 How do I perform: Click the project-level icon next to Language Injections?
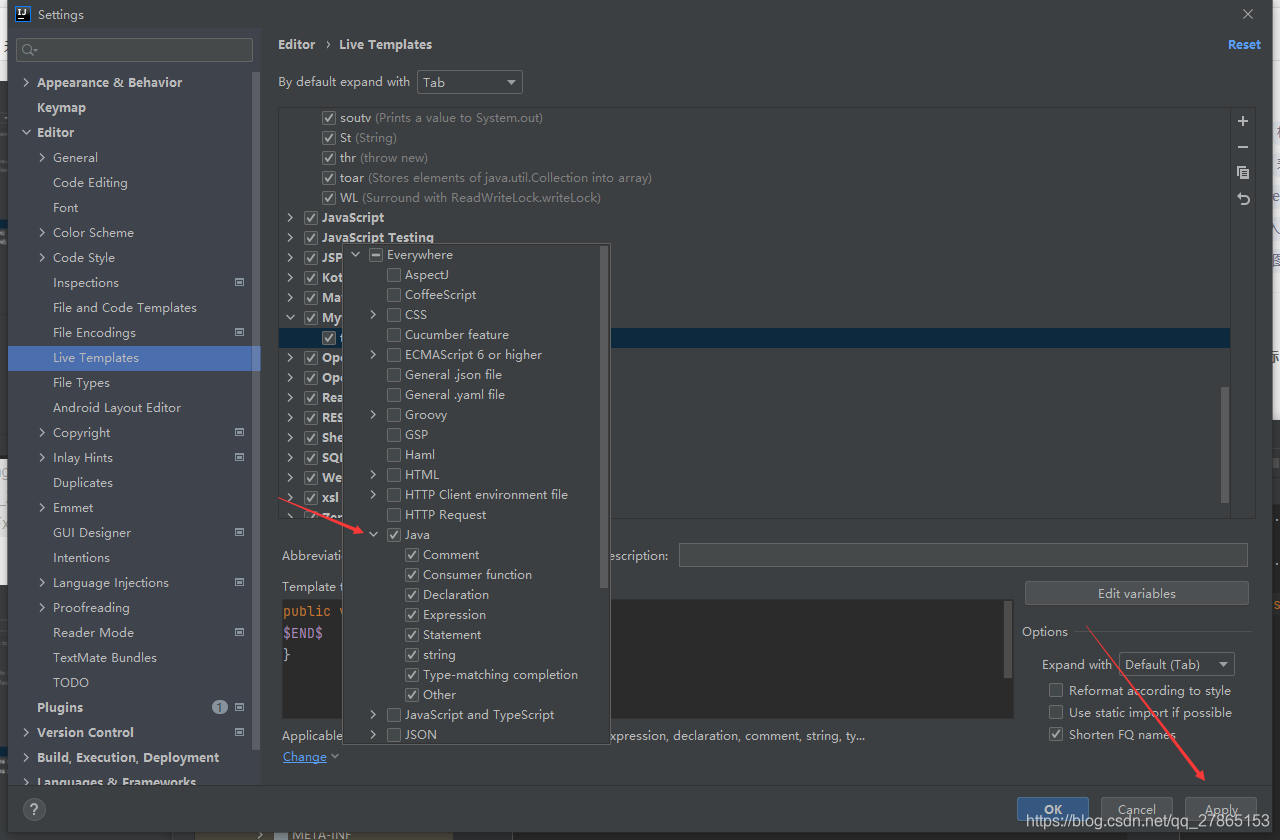(239, 583)
